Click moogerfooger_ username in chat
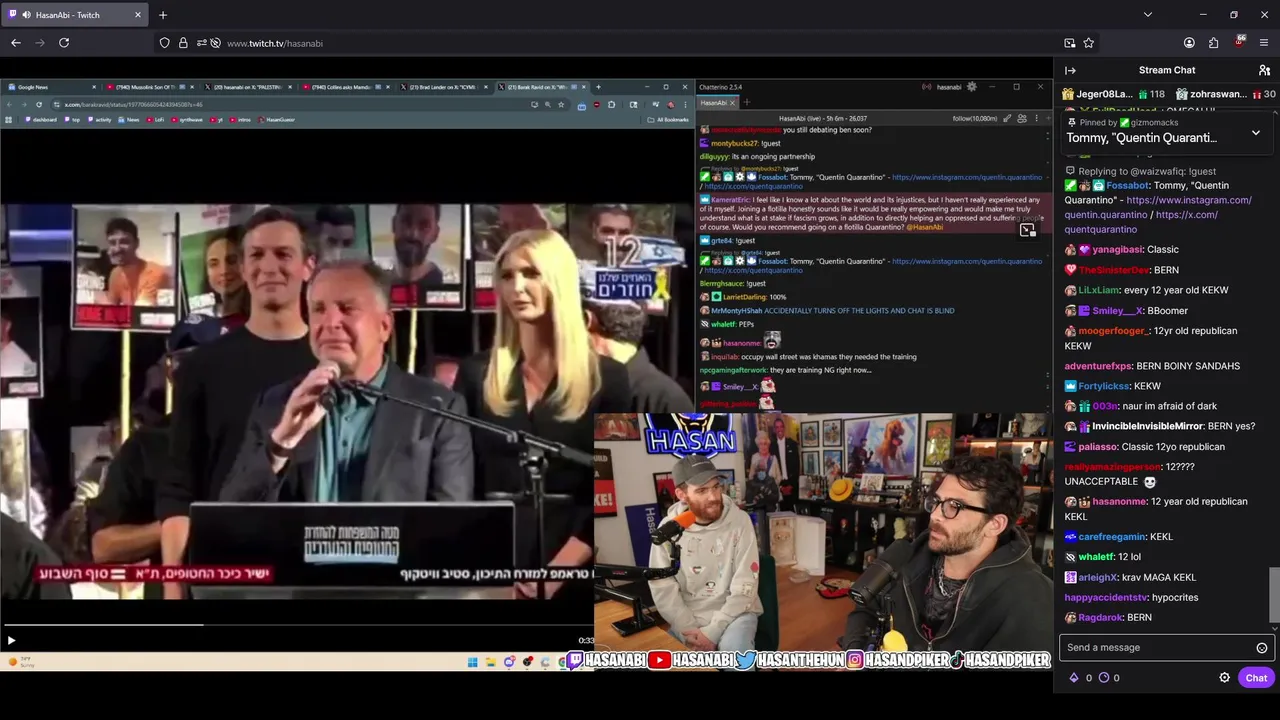The image size is (1280, 720). click(1112, 331)
